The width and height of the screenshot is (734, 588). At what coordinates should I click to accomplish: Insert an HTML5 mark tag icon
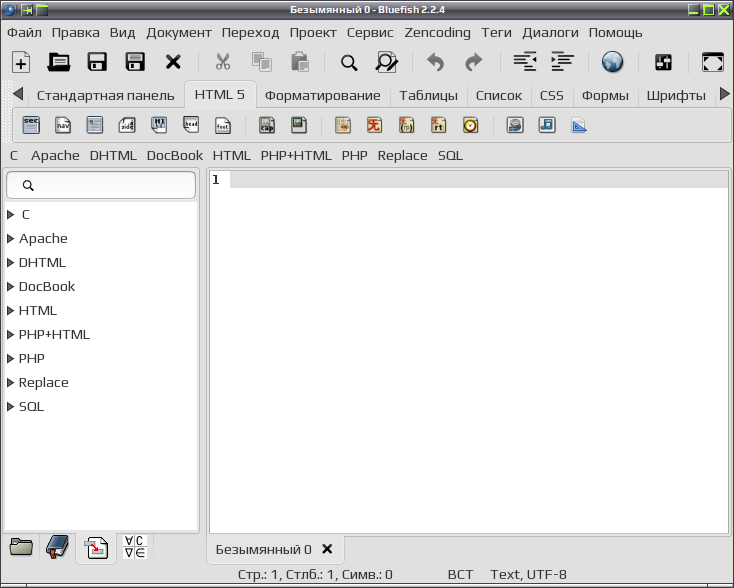pyautogui.click(x=343, y=125)
